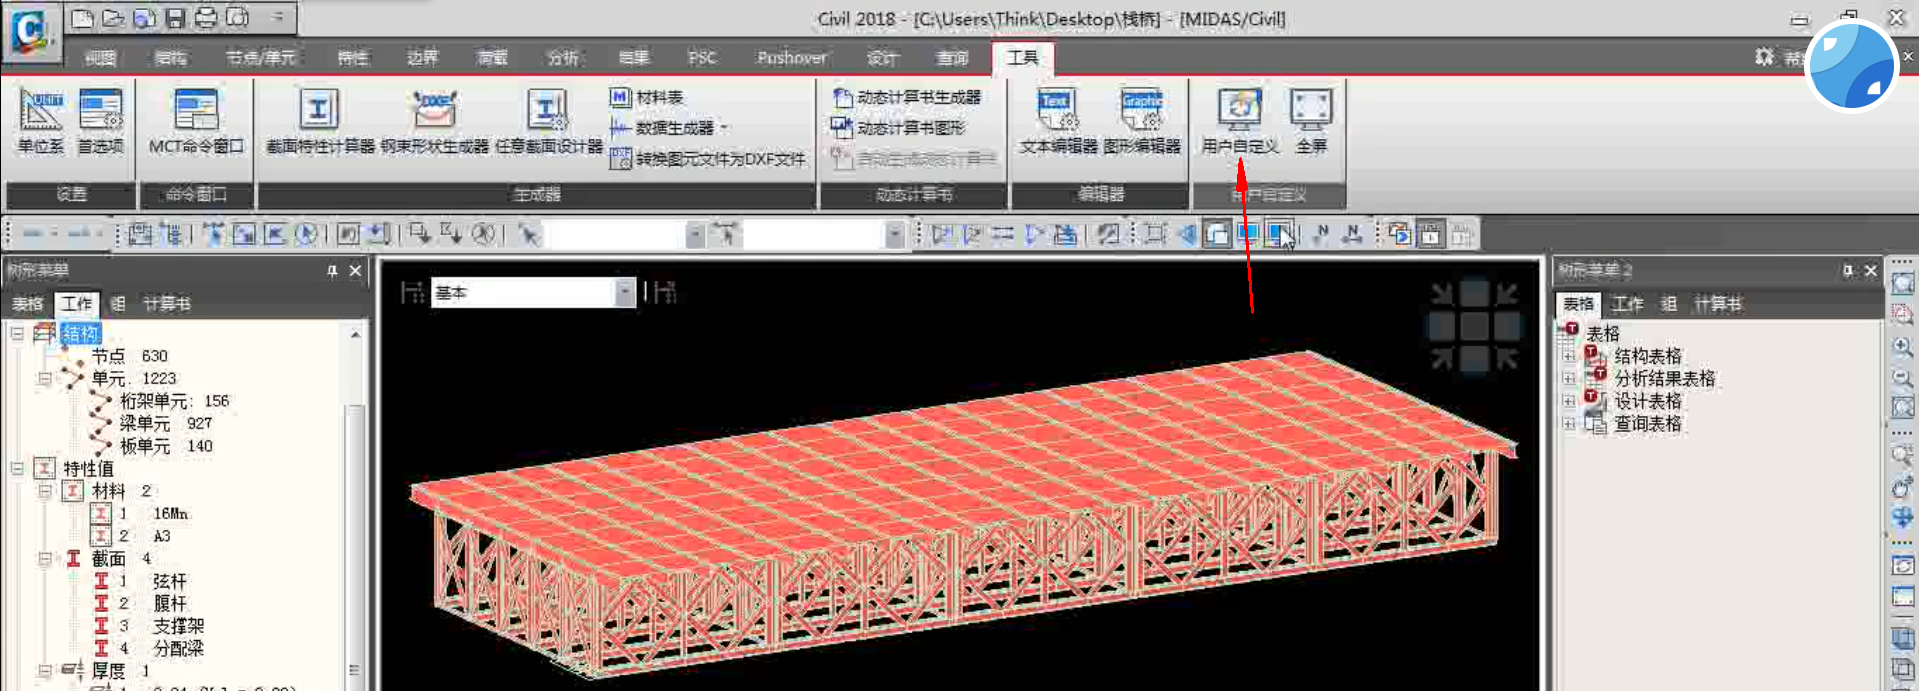
Task: Open the first empty toolbar combo box dropdown
Action: (x=695, y=234)
